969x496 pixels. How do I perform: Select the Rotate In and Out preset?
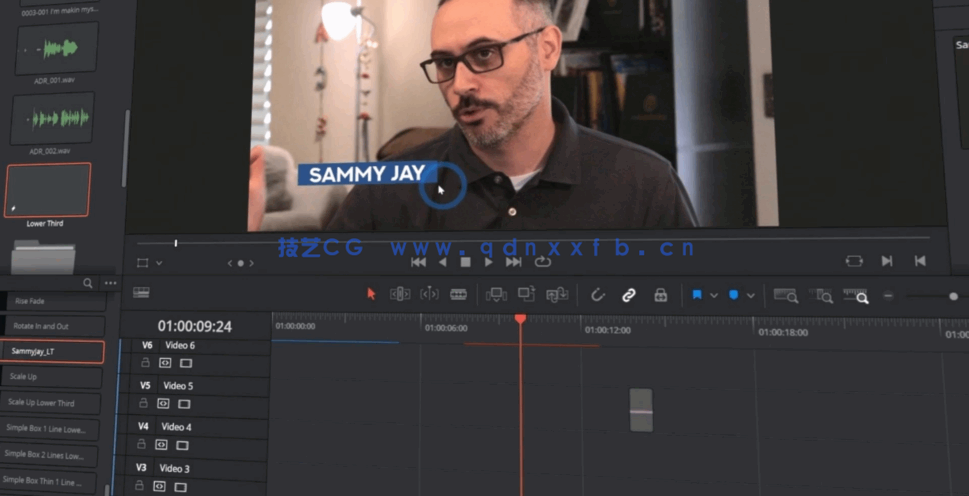click(x=54, y=326)
